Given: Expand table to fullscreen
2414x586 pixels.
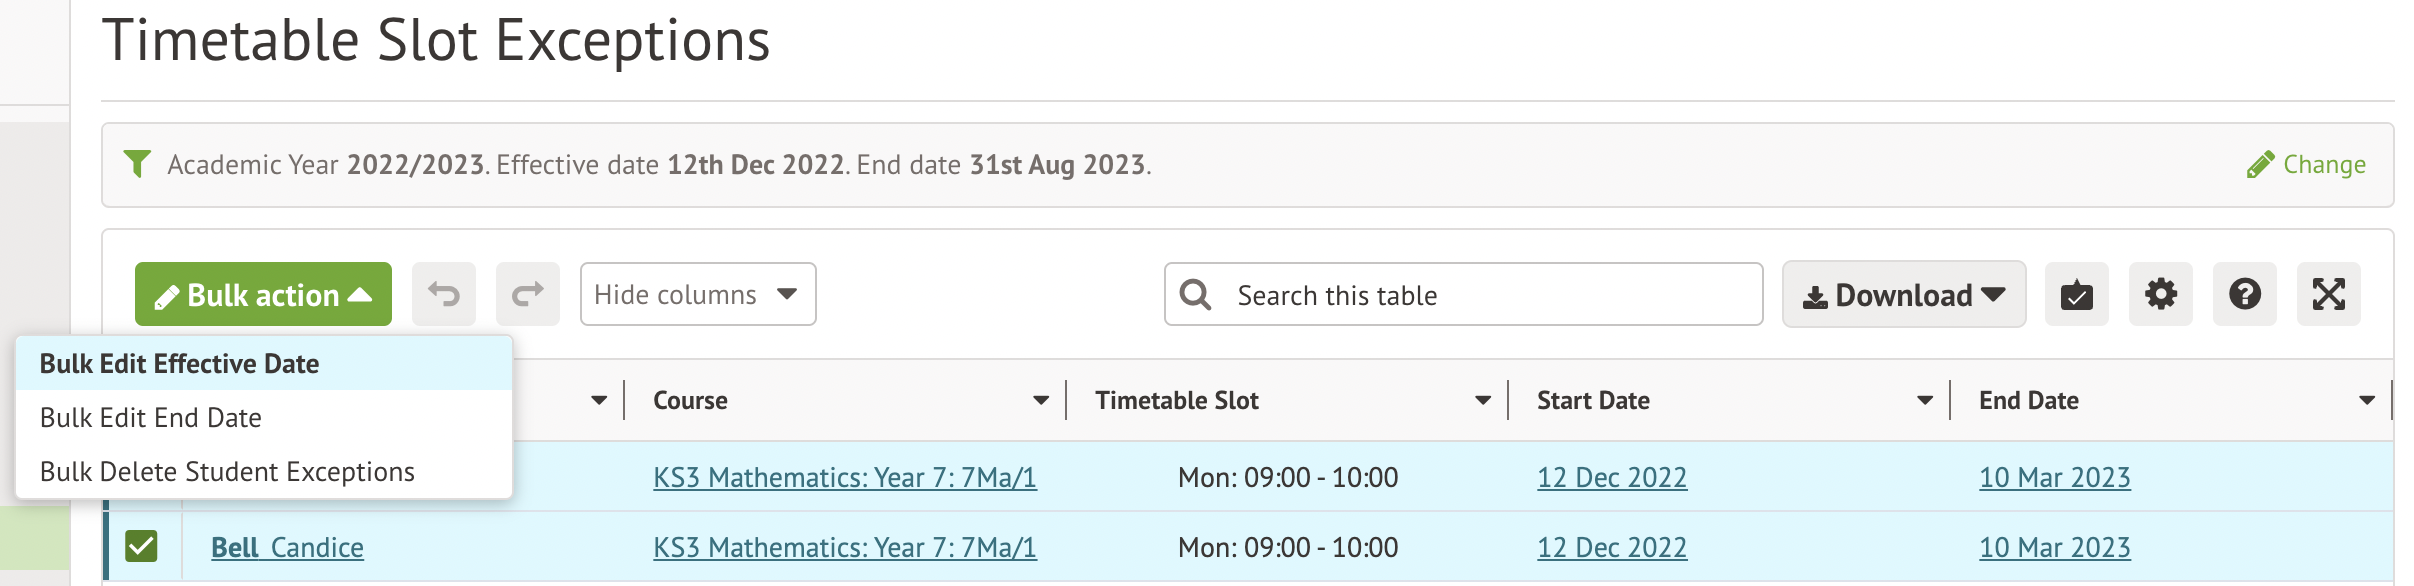Looking at the screenshot, I should click(x=2328, y=295).
